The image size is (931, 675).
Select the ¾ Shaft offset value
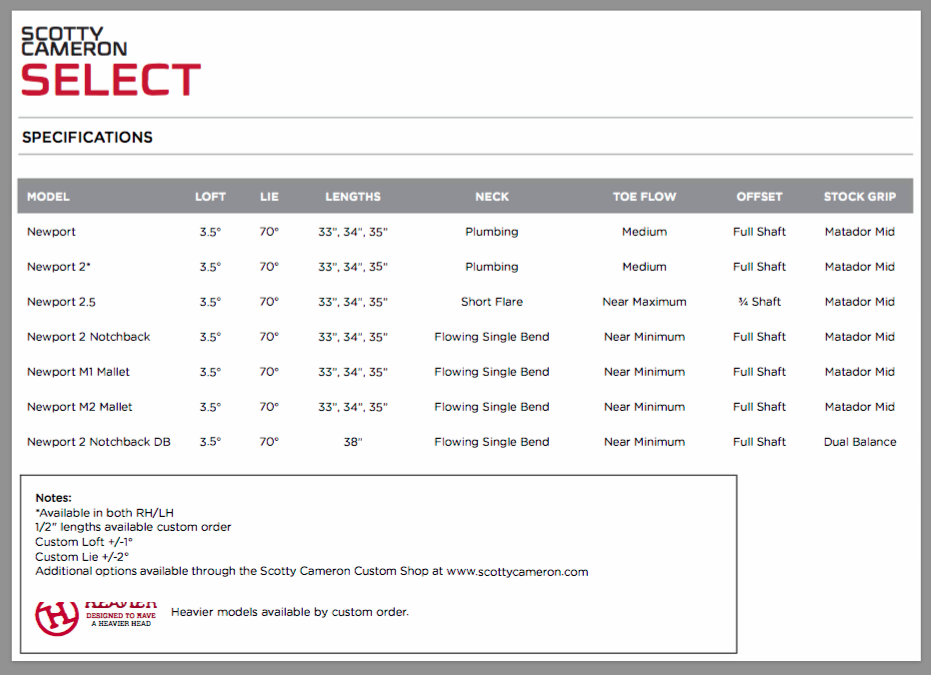[759, 302]
